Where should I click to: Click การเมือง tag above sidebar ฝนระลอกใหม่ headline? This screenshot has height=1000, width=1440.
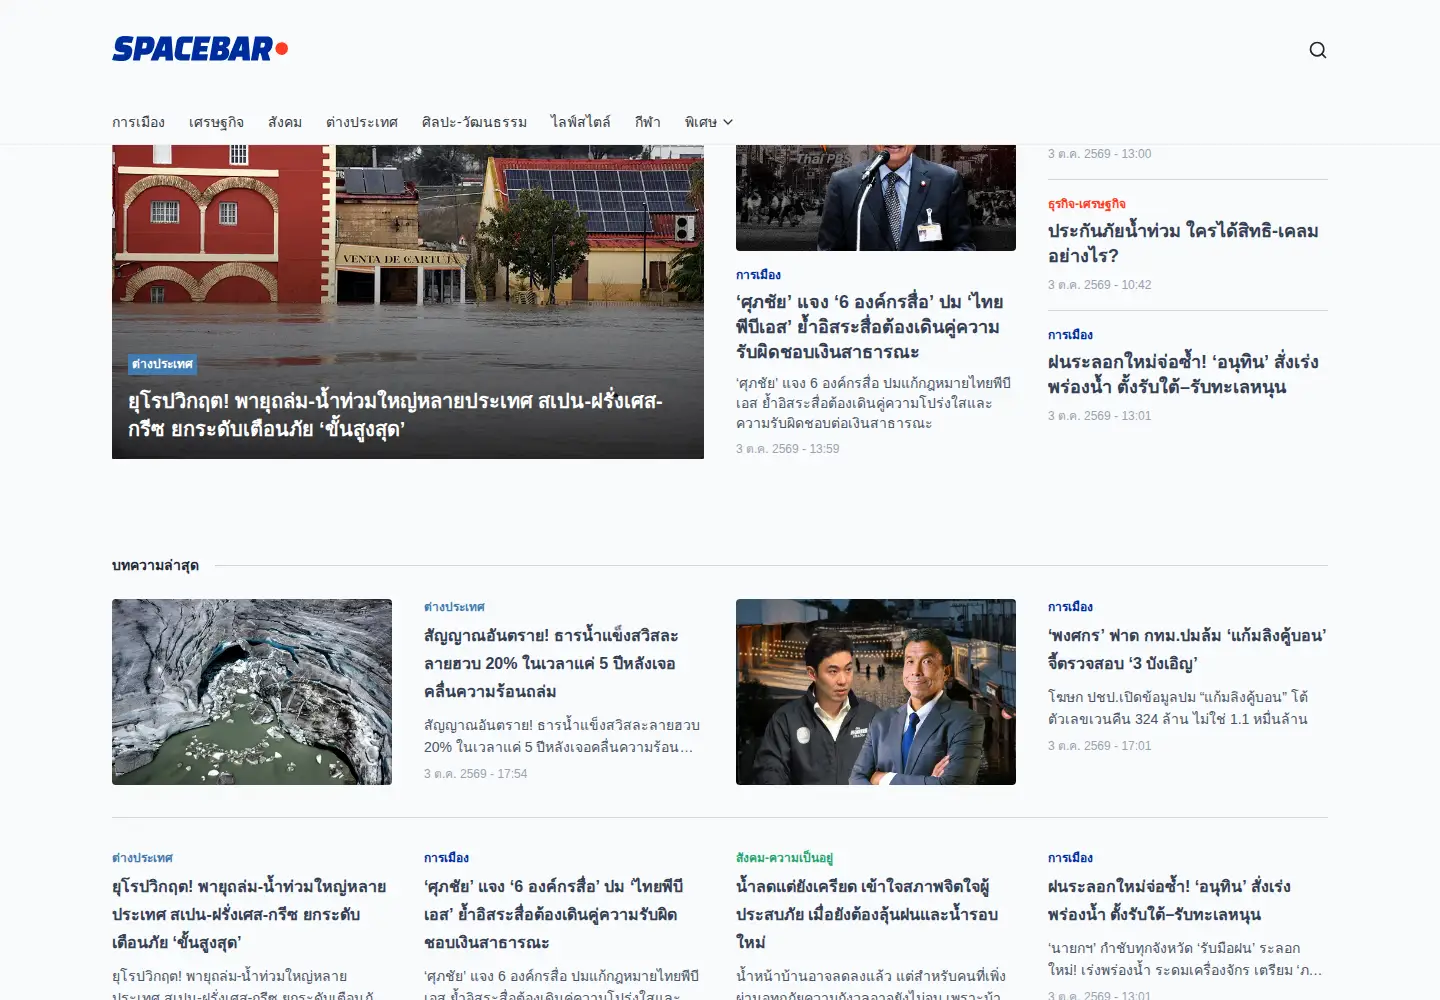(x=1070, y=335)
